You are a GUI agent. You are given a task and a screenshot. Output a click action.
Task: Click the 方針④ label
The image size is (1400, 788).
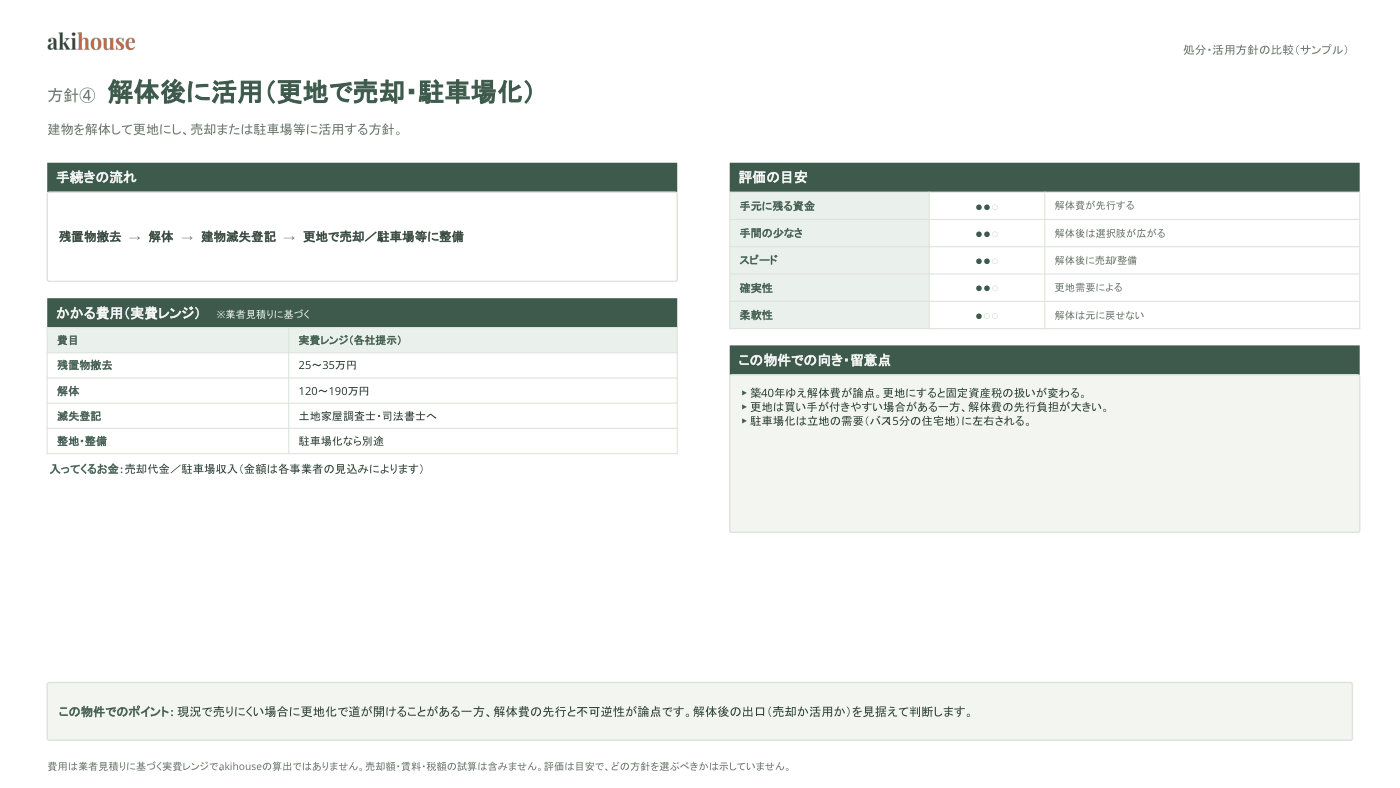click(71, 95)
